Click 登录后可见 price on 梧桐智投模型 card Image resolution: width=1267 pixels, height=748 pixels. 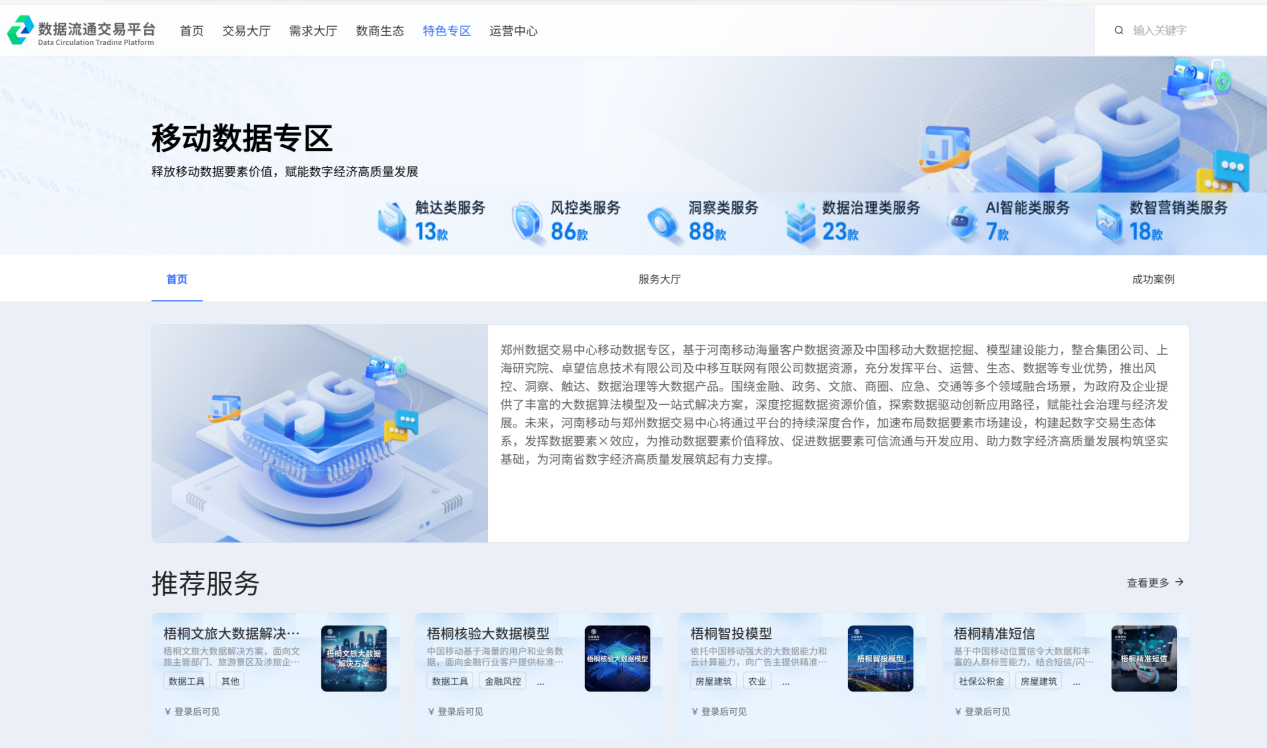point(719,712)
